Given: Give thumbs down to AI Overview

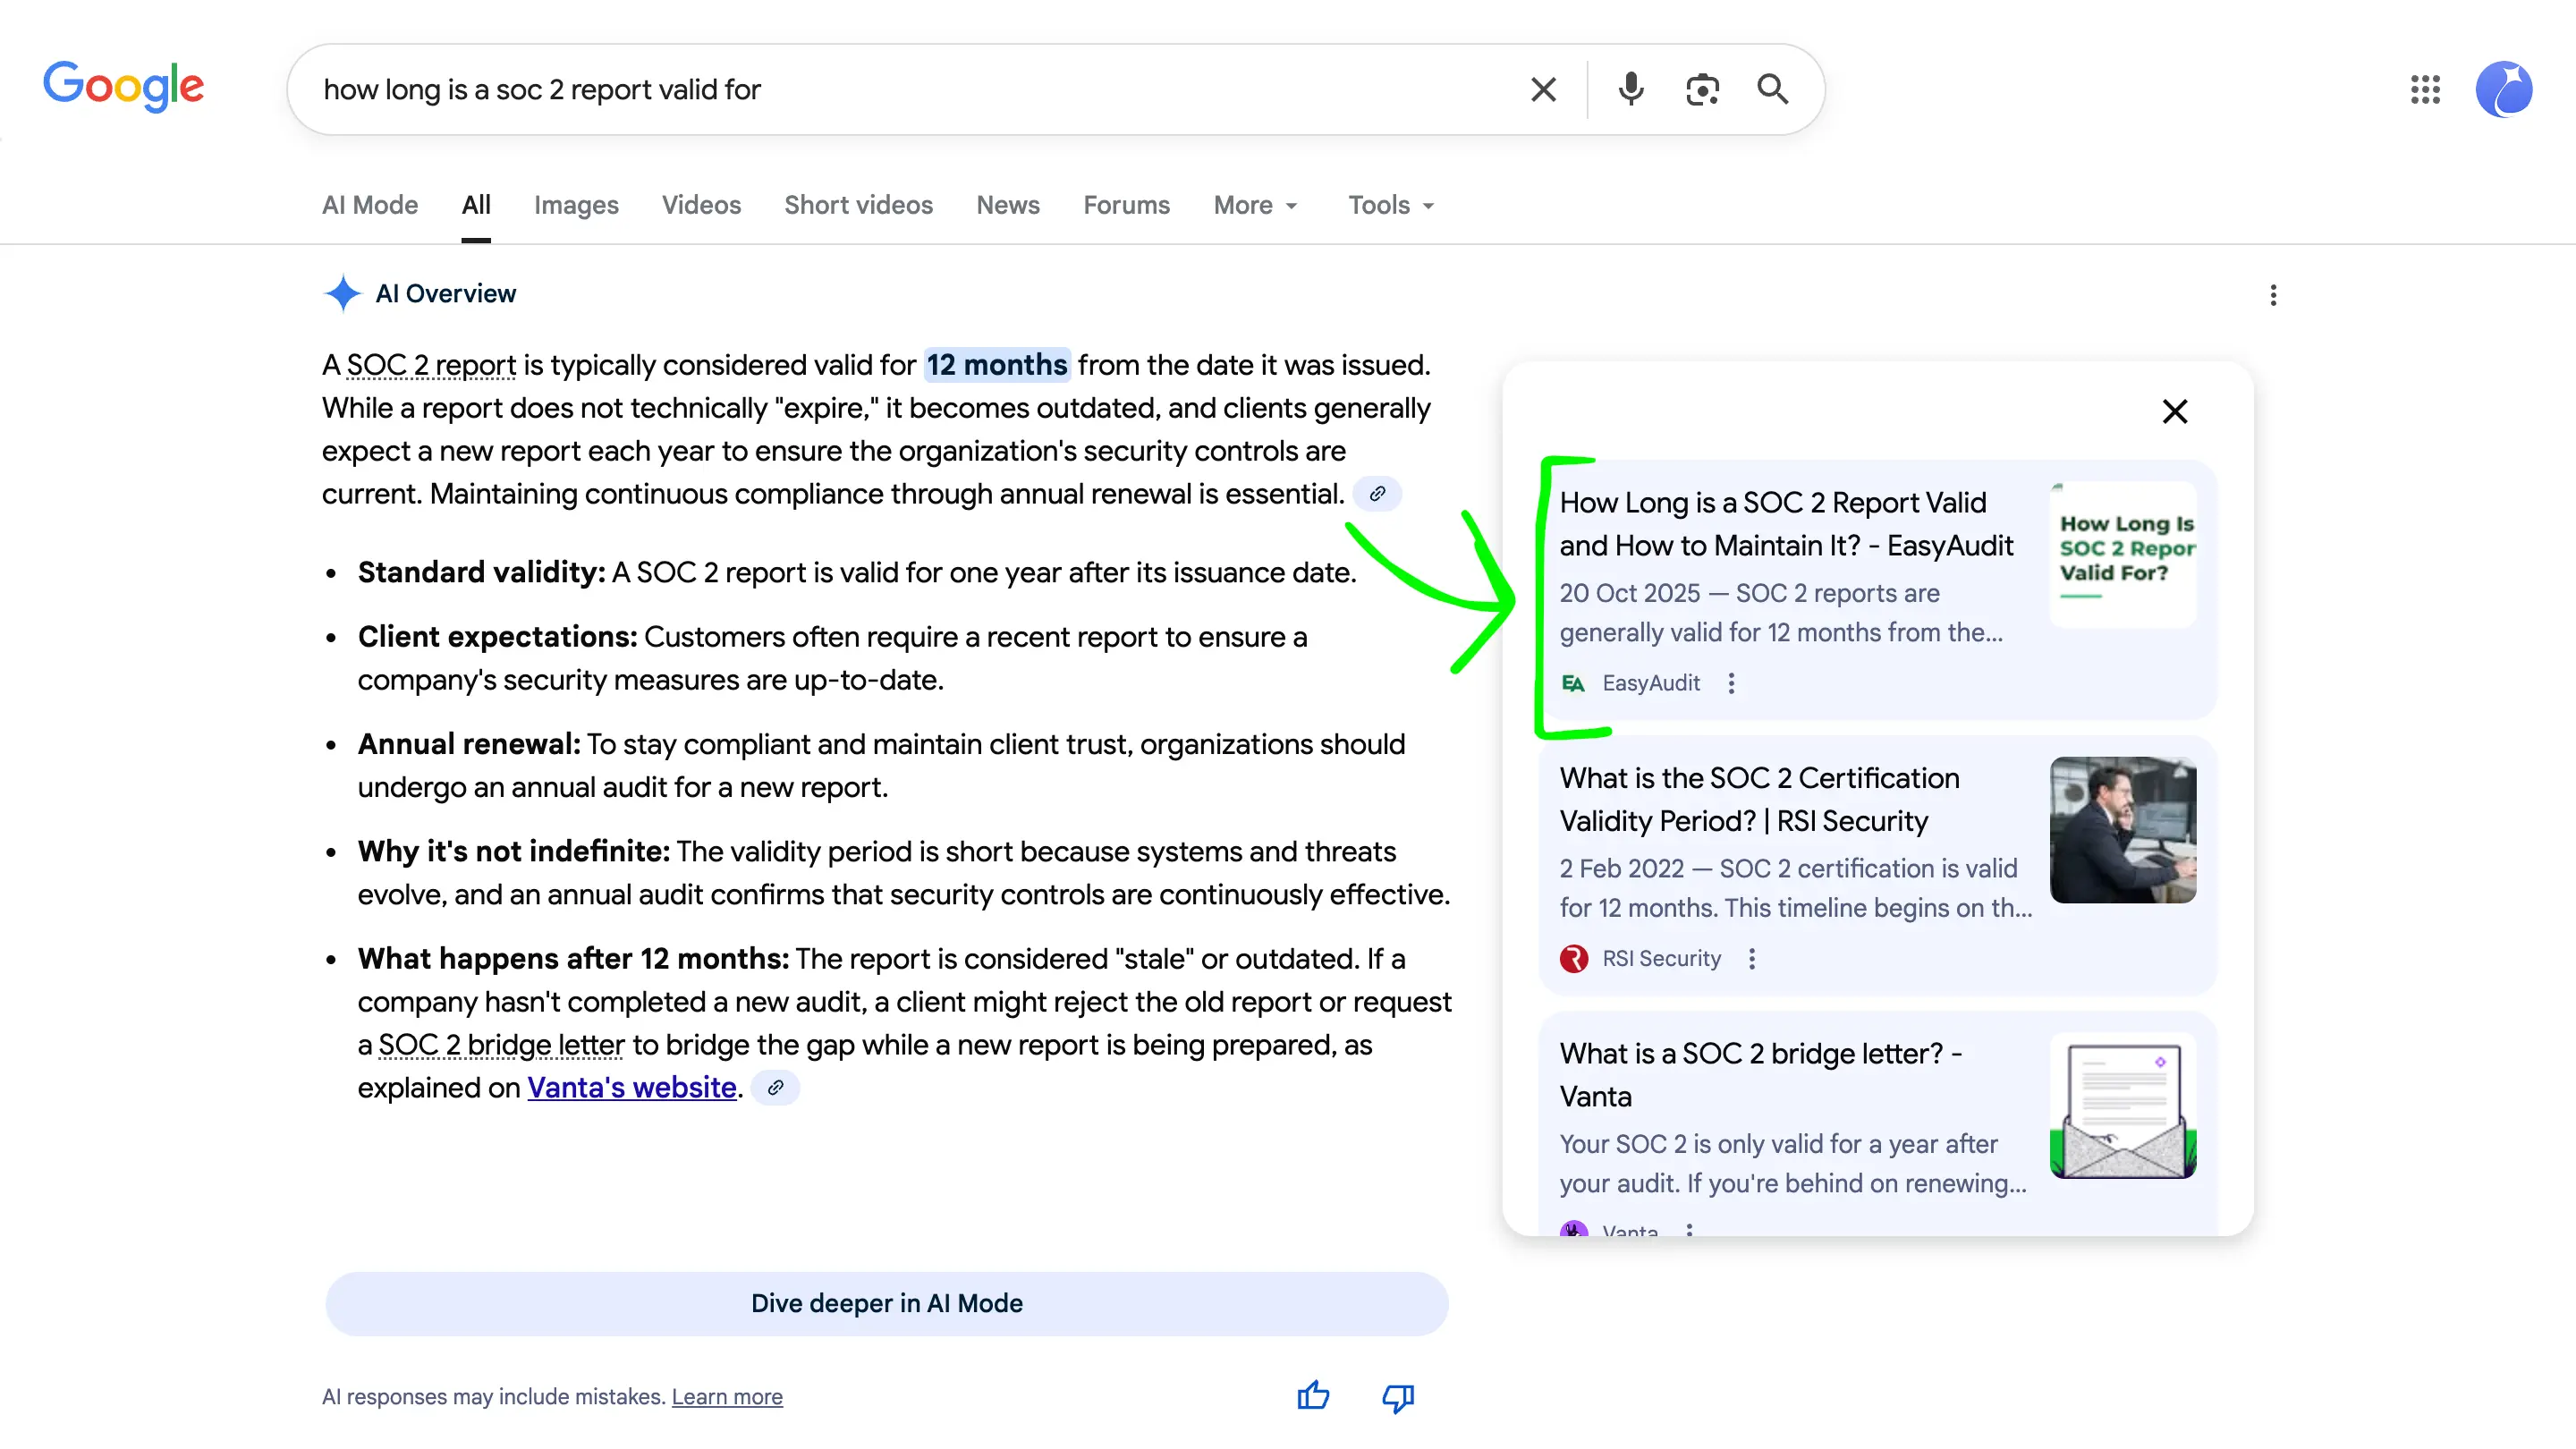Looking at the screenshot, I should (1397, 1396).
